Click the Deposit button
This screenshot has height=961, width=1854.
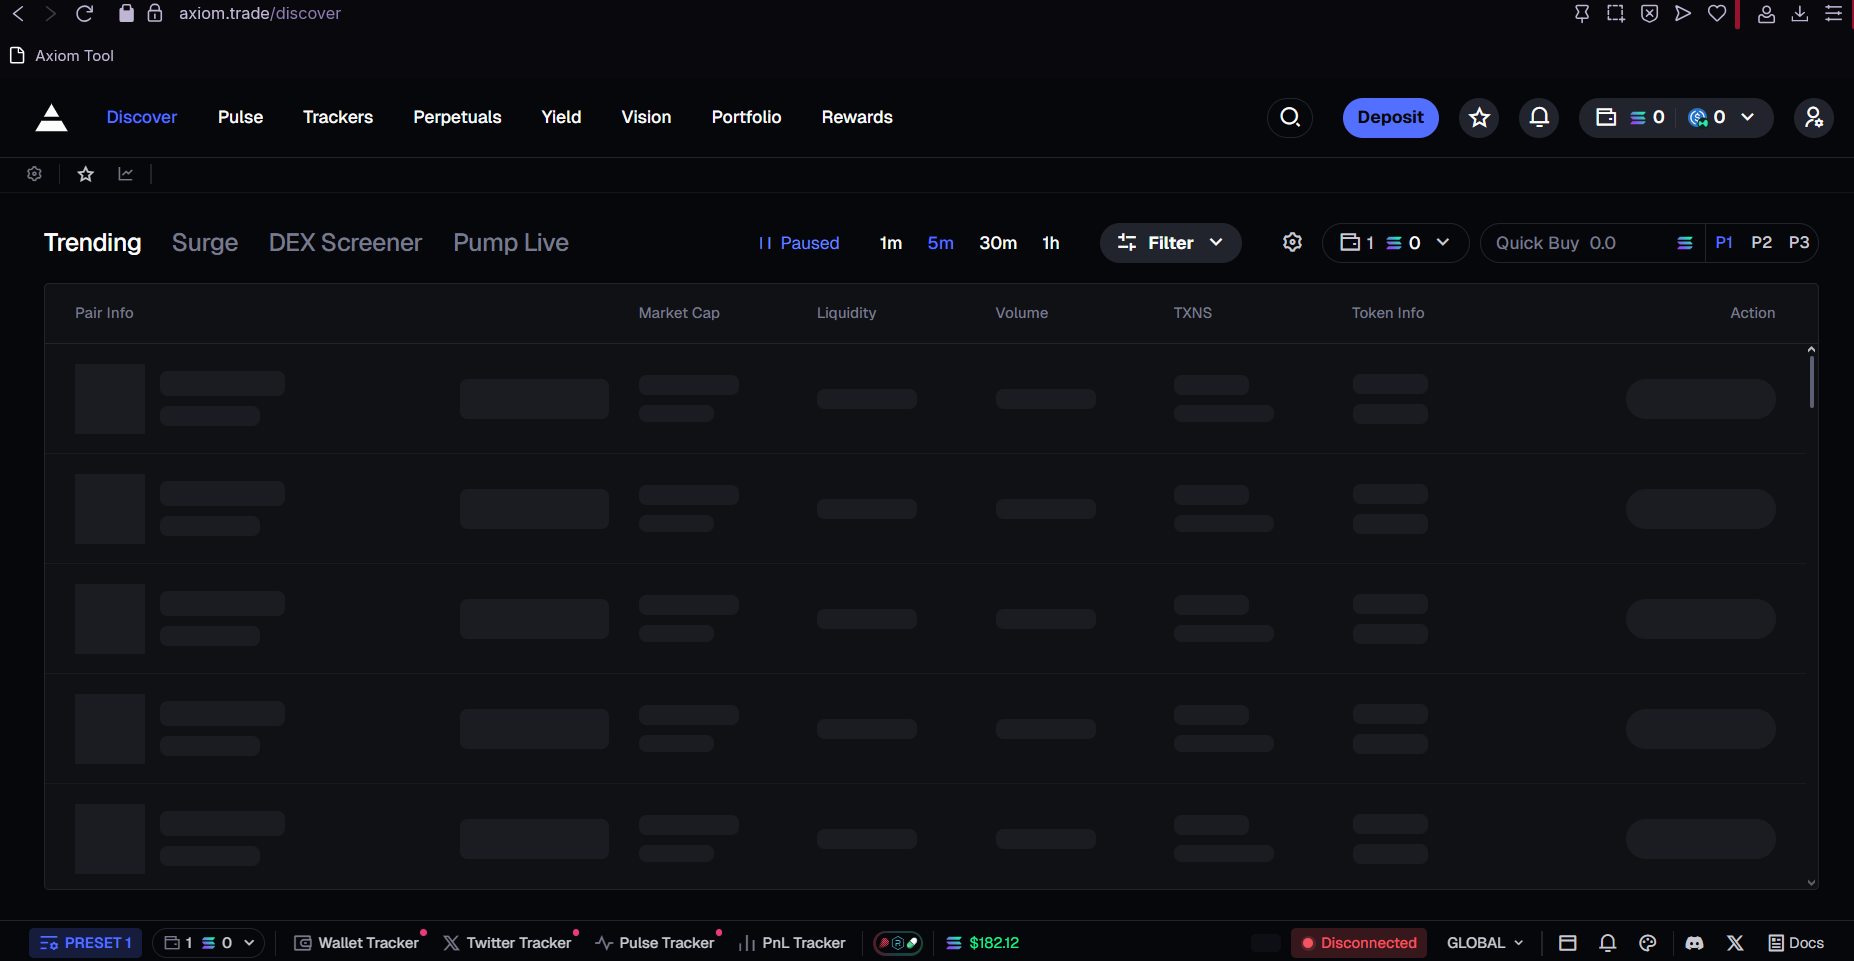point(1390,118)
